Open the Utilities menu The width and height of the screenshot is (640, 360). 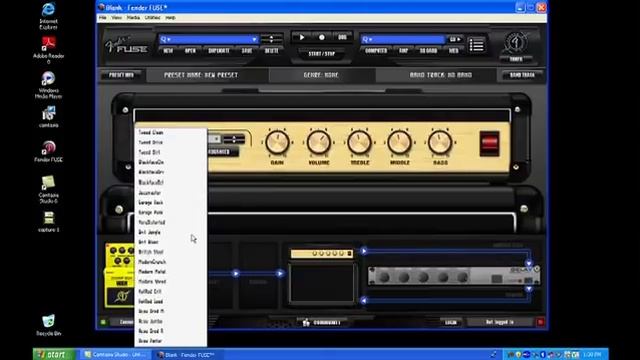[x=152, y=18]
